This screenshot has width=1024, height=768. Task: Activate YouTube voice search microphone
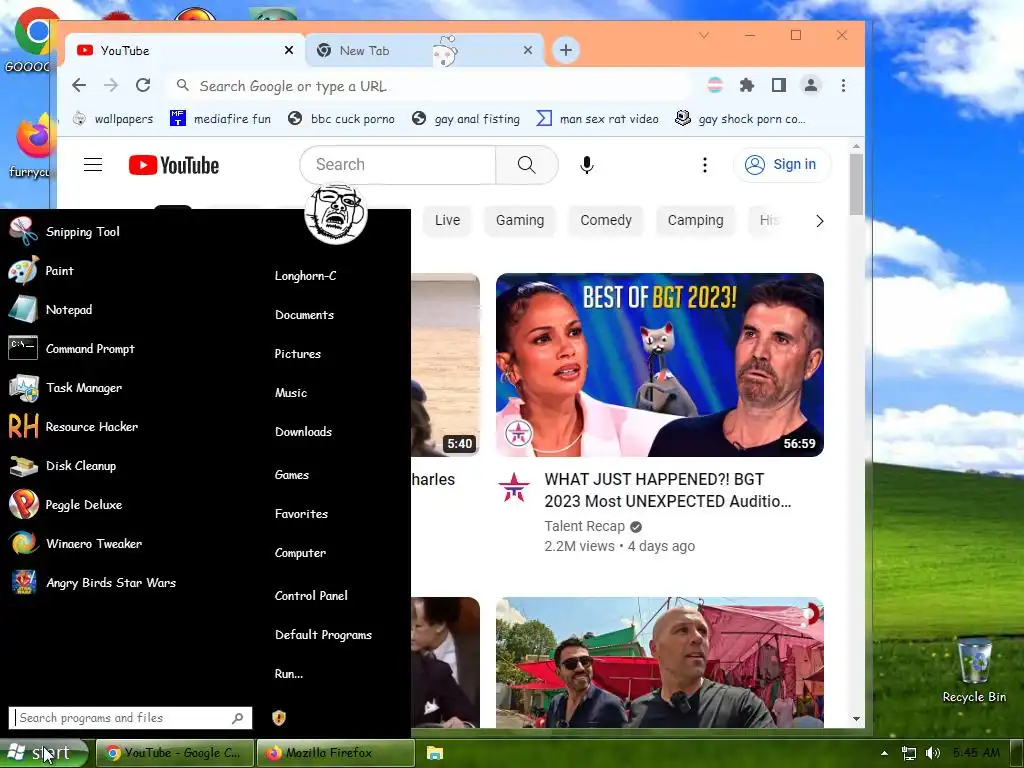tap(586, 165)
